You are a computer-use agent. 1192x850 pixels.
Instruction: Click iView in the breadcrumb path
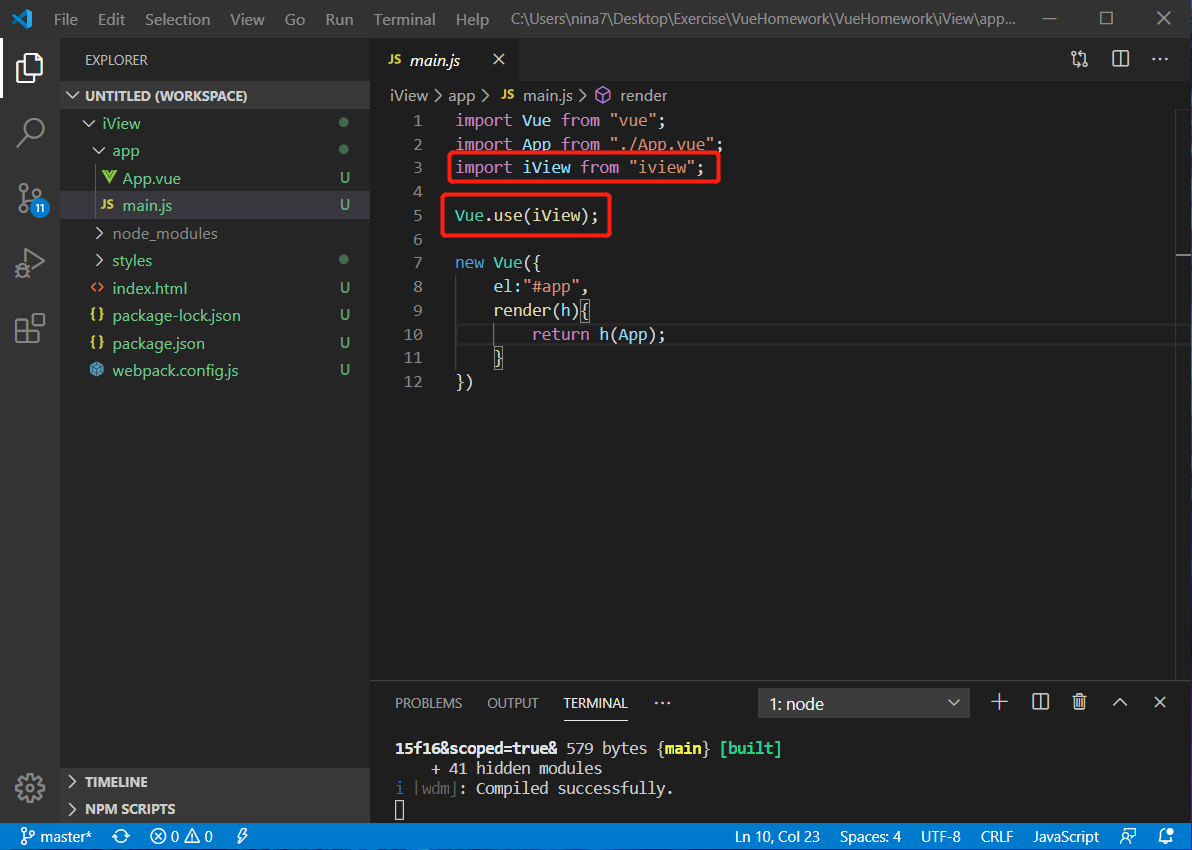click(x=409, y=96)
